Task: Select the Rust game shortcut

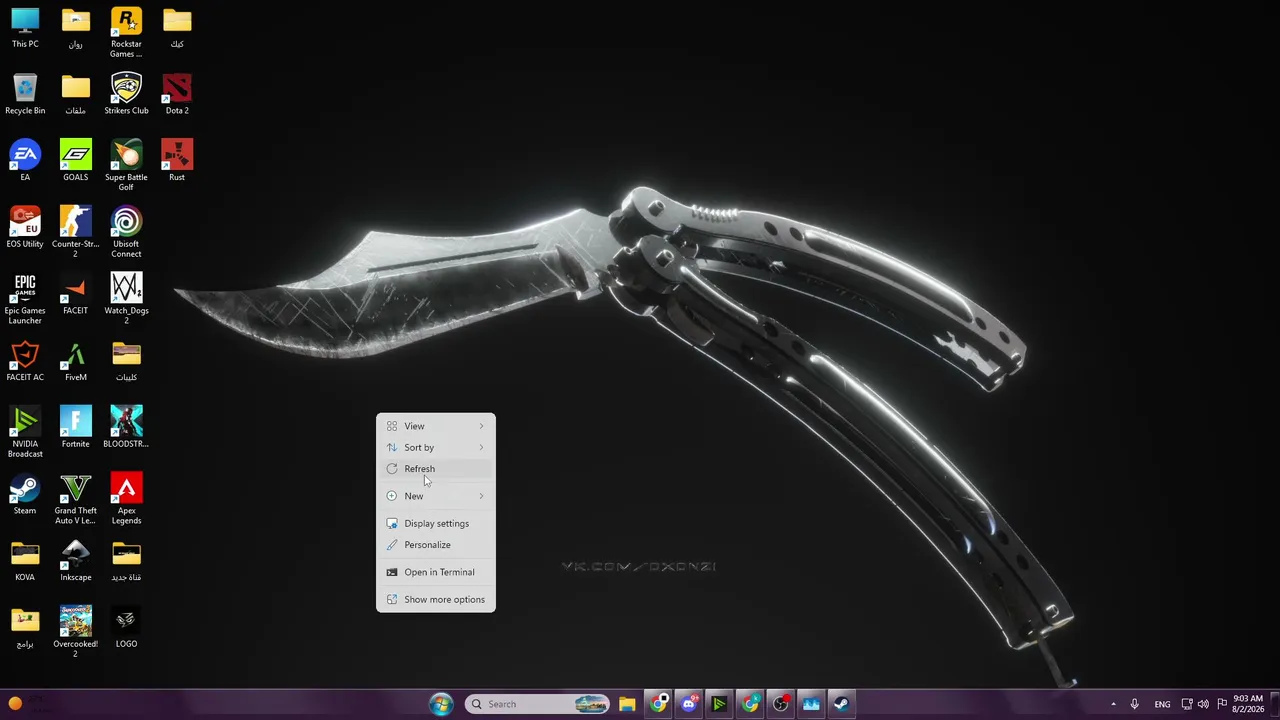Action: tap(177, 161)
